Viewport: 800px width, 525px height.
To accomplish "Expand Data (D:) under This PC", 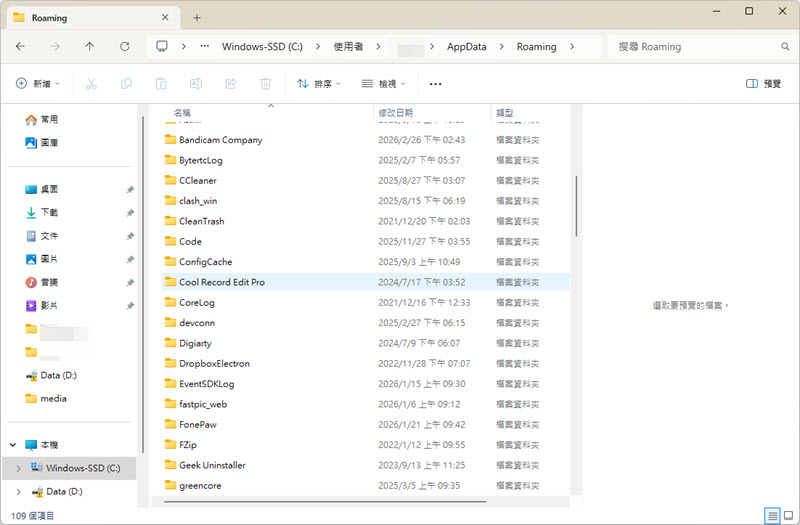I will (x=18, y=492).
